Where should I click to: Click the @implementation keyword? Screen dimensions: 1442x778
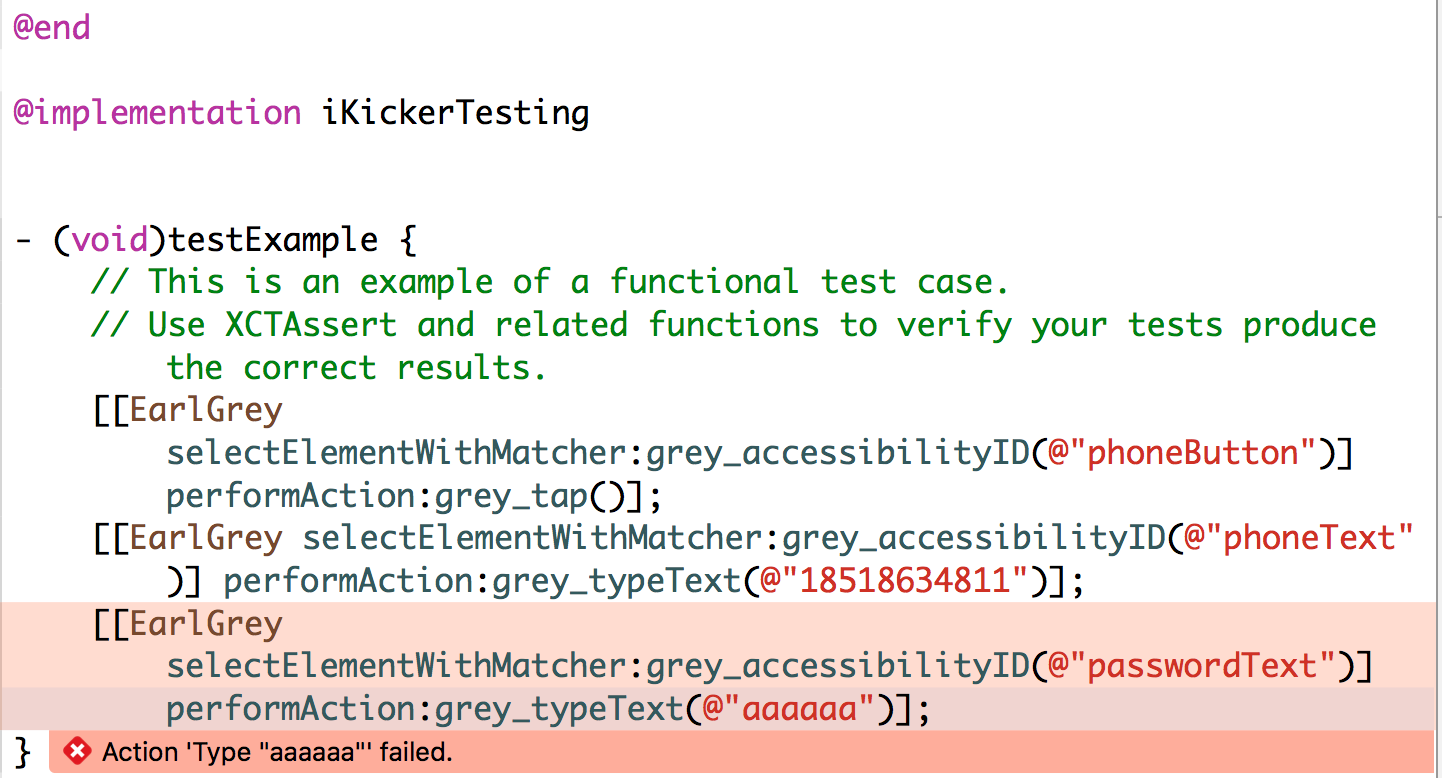[x=157, y=113]
